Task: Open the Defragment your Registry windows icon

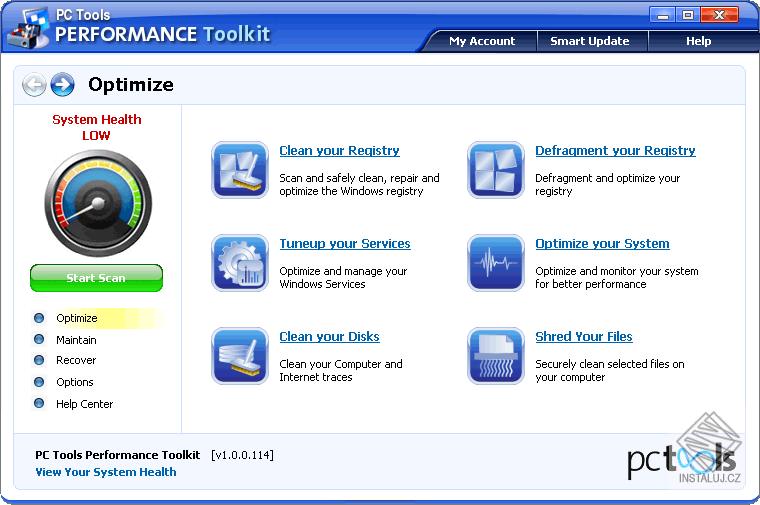Action: (x=495, y=170)
